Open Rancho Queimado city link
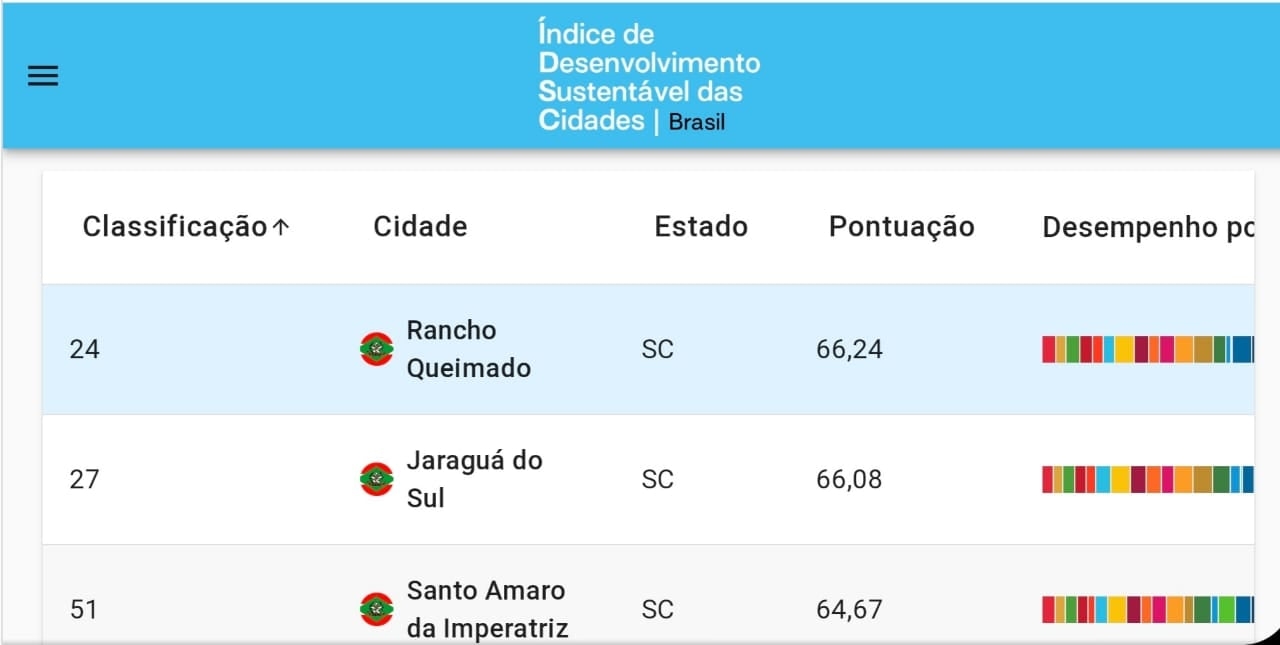The width and height of the screenshot is (1280, 645). pyautogui.click(x=468, y=349)
